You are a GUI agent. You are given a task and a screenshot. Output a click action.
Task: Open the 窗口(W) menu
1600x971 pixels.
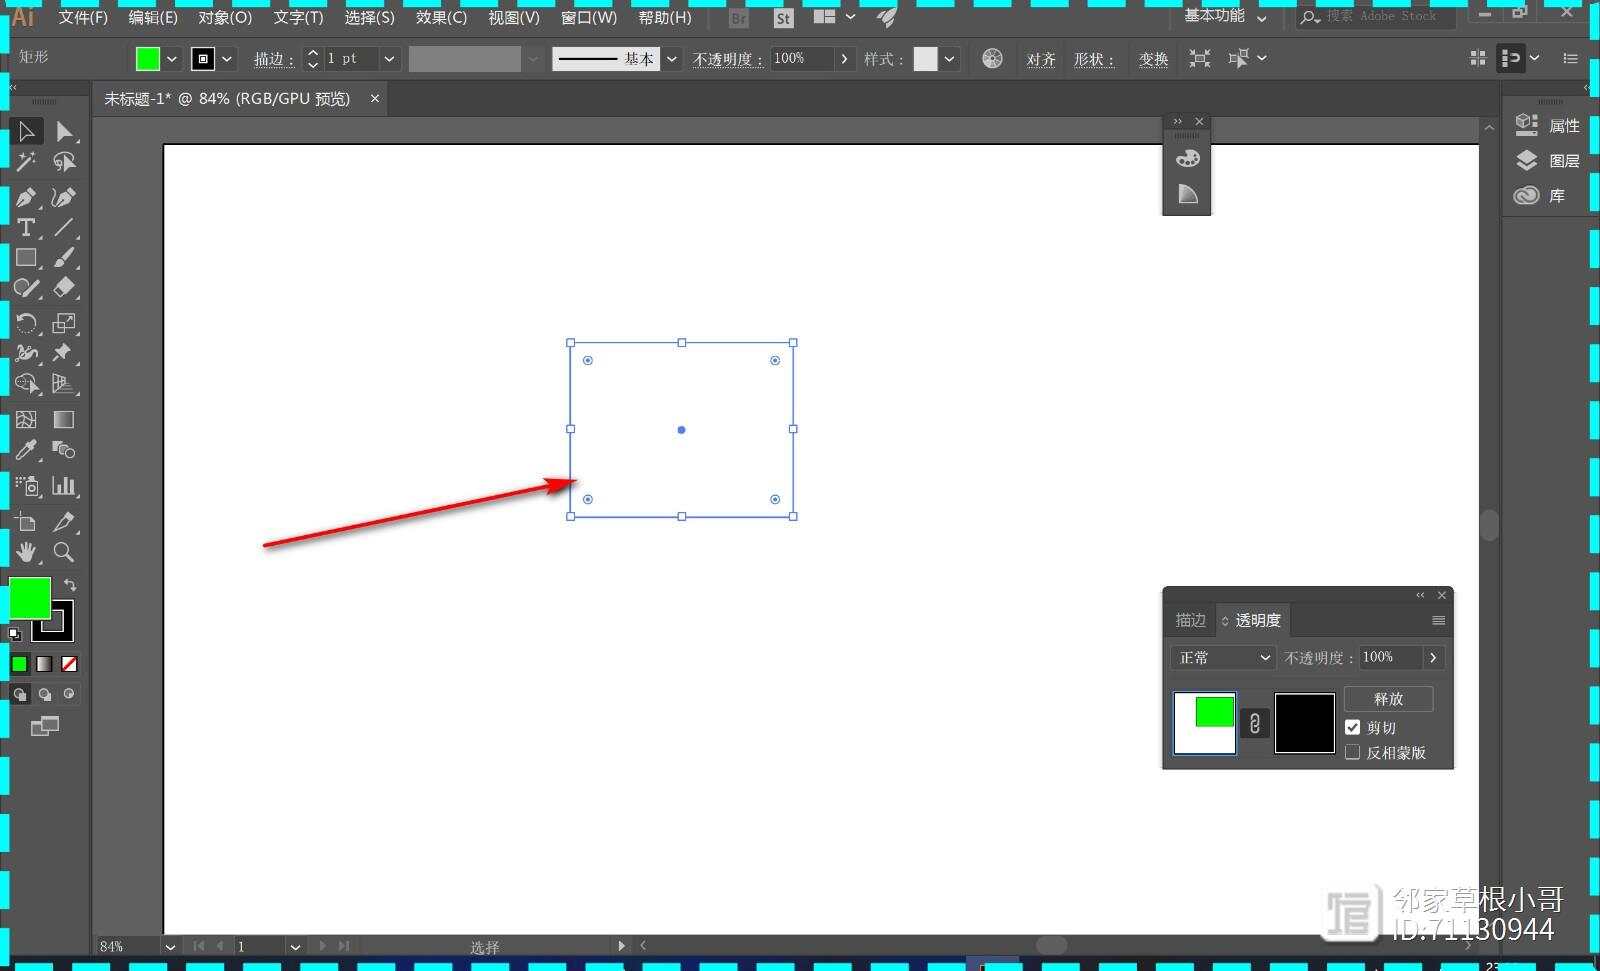(589, 17)
